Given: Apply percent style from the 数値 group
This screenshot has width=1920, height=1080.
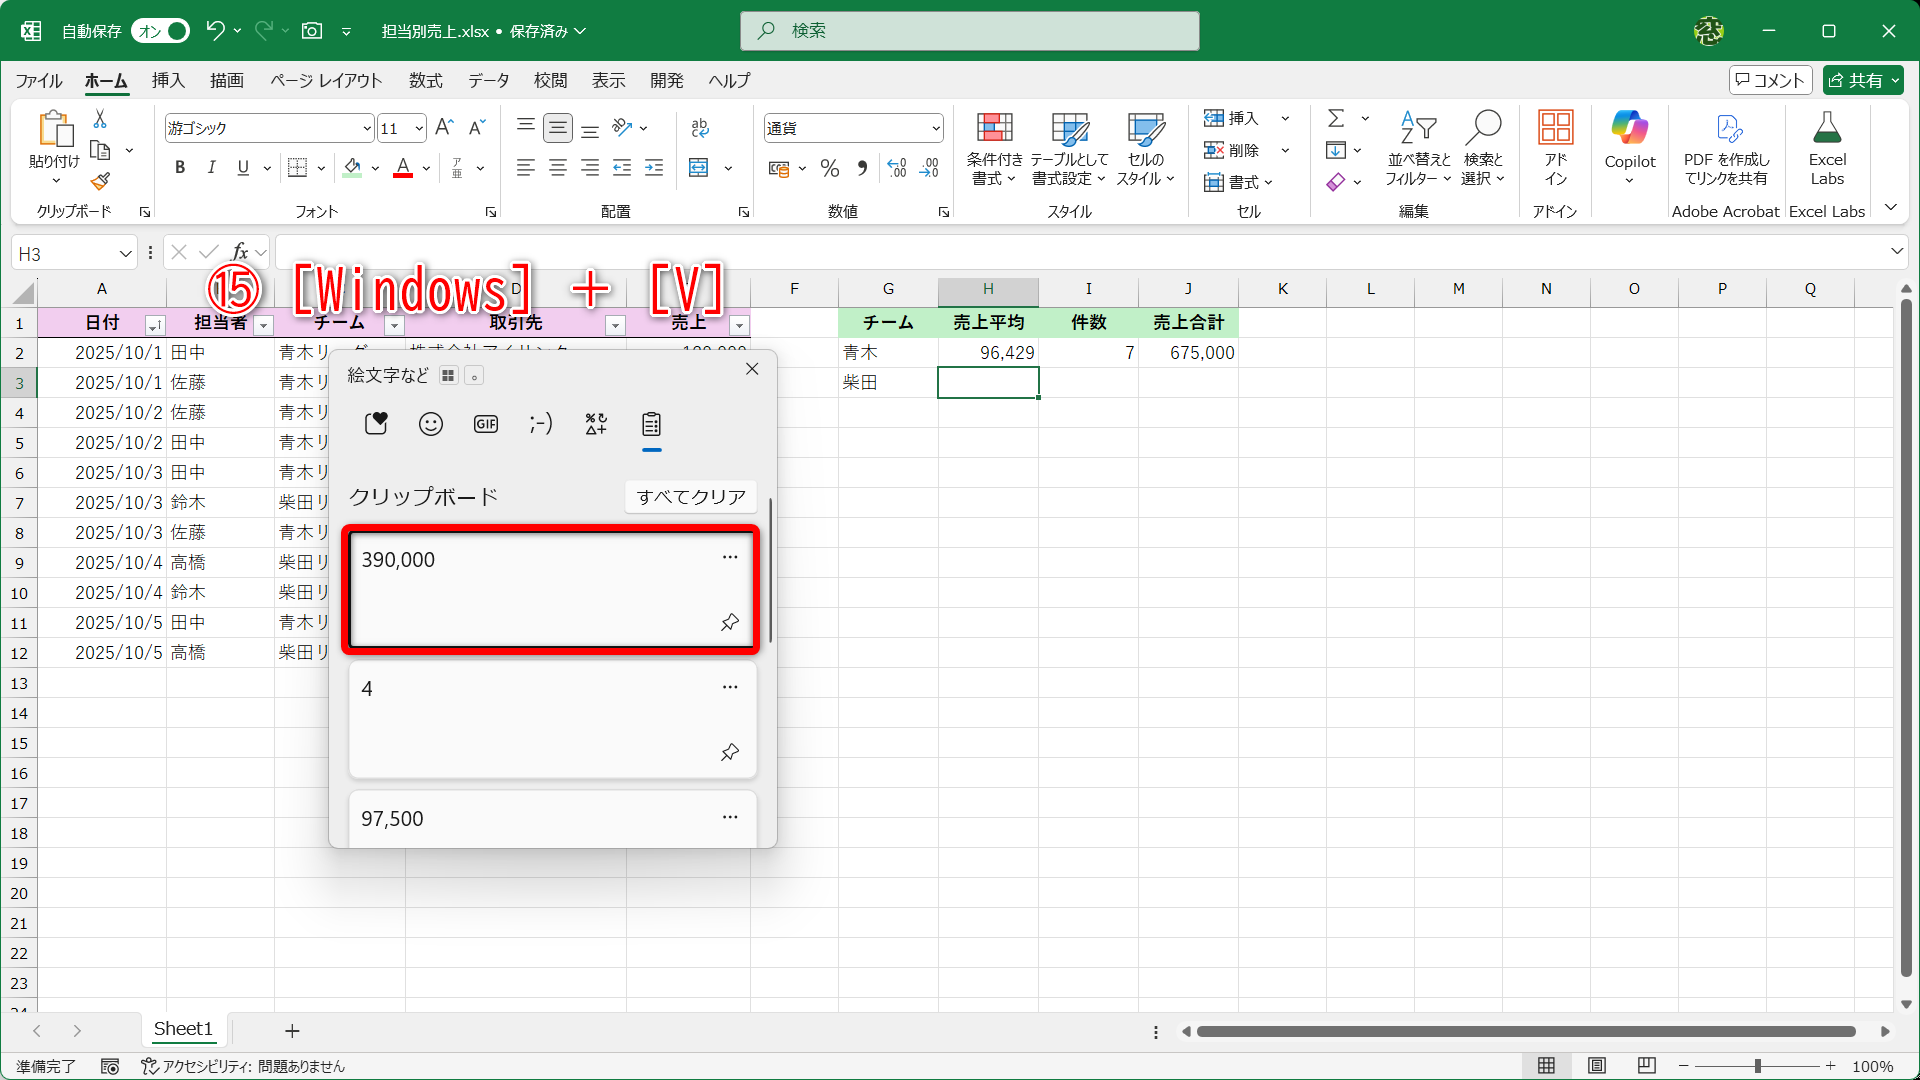Looking at the screenshot, I should coord(829,168).
